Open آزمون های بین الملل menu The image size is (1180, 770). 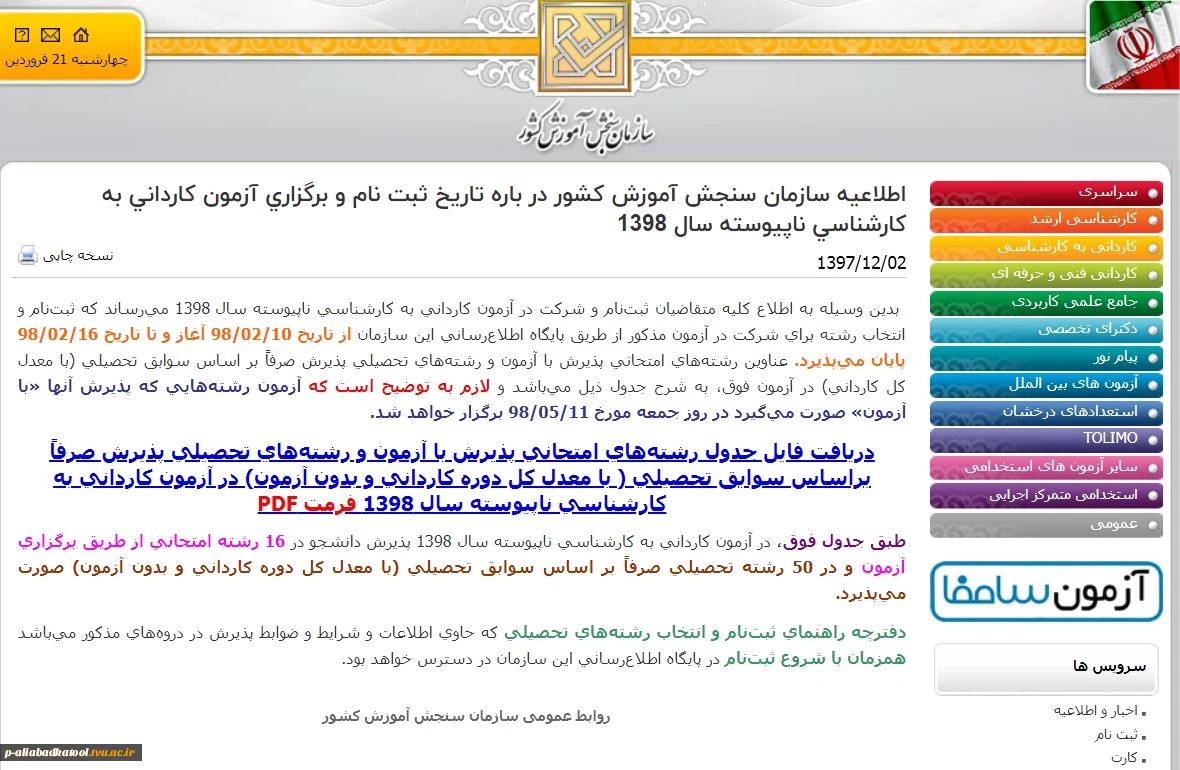pyautogui.click(x=1046, y=385)
